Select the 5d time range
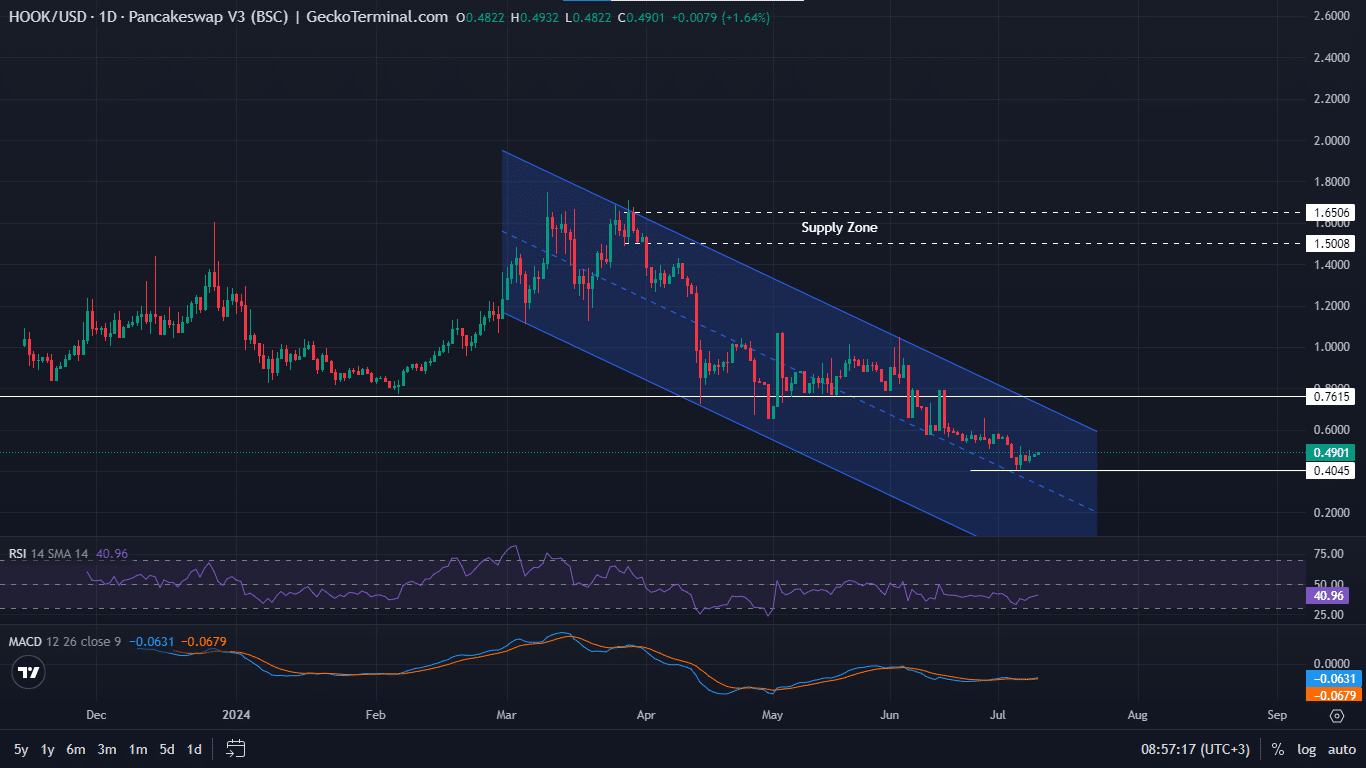 pyautogui.click(x=167, y=749)
